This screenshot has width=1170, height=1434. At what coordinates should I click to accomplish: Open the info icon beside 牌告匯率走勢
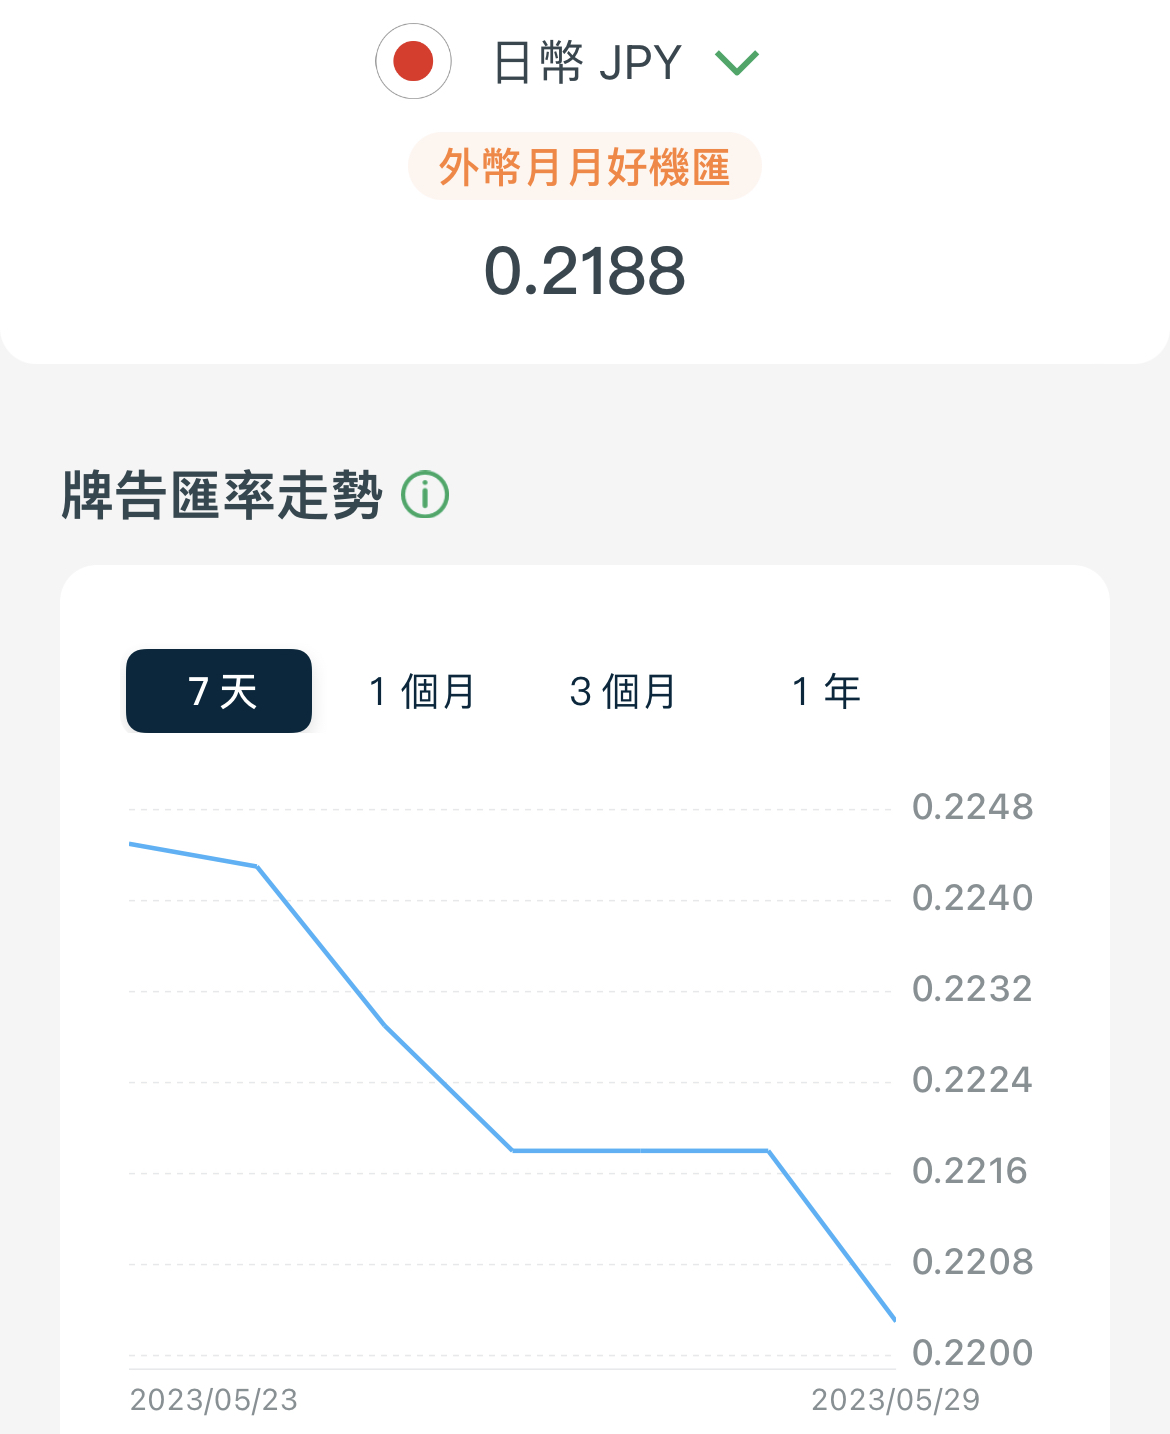coord(425,495)
